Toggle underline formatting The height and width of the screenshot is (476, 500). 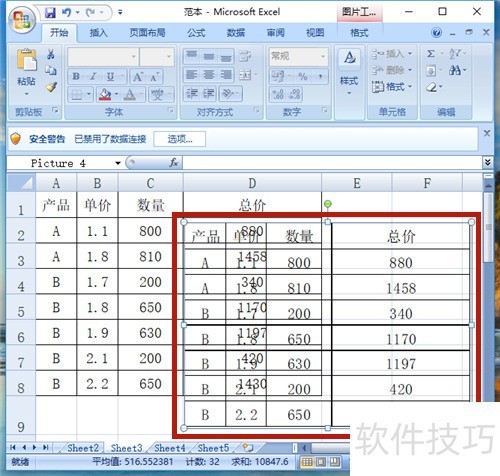tap(110, 77)
